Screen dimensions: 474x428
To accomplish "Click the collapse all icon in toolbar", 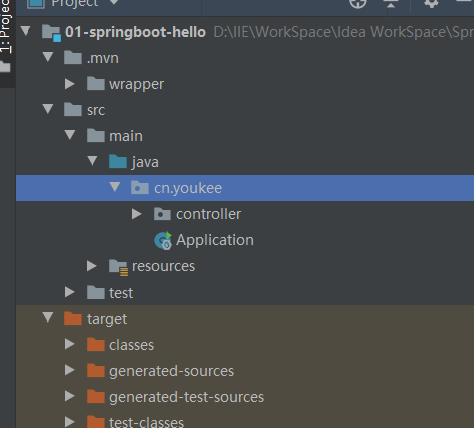I will [x=391, y=3].
